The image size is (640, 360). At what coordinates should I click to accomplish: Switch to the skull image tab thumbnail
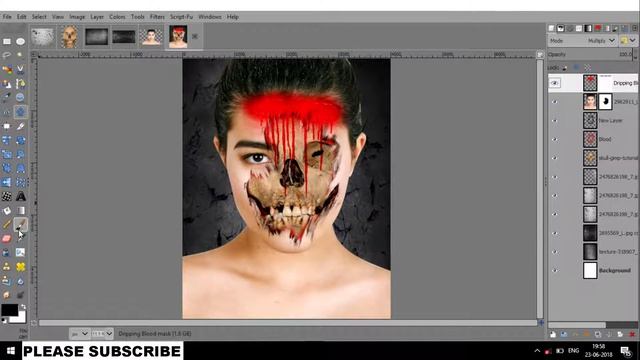(x=69, y=37)
